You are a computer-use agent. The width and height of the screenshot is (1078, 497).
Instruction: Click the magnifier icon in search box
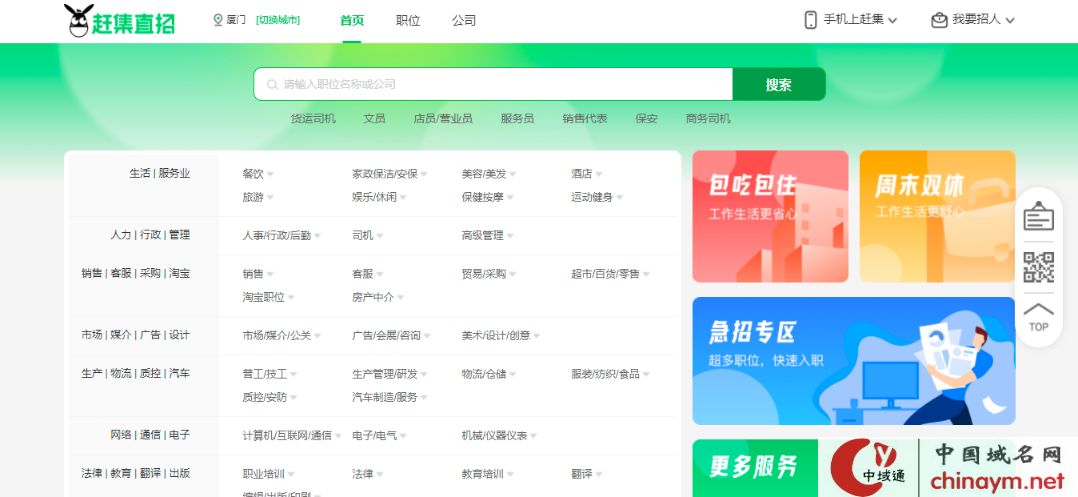click(271, 85)
